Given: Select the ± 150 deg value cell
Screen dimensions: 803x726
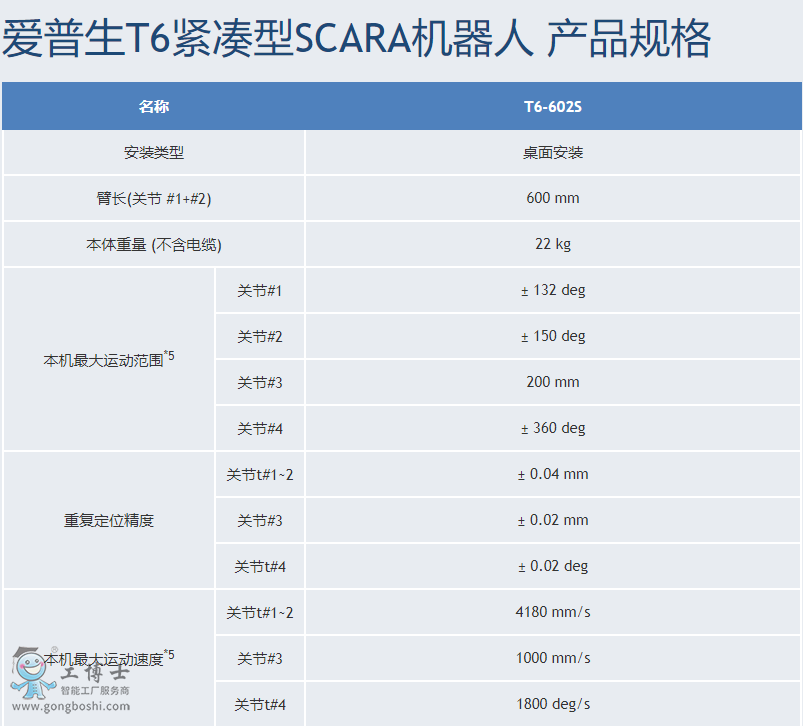Looking at the screenshot, I should coord(553,336).
